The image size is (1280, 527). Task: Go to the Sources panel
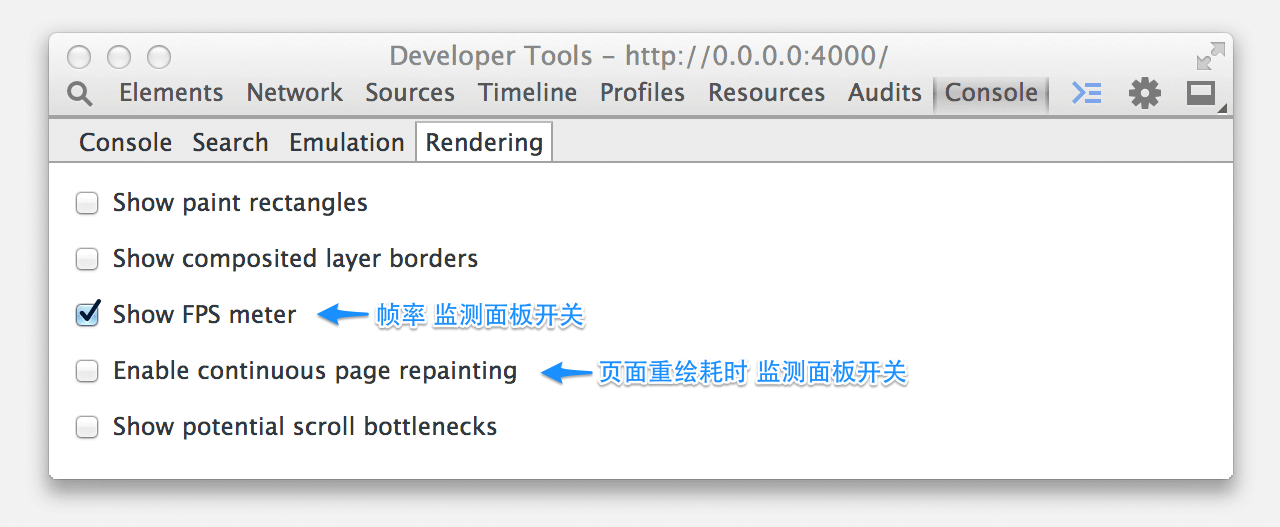410,93
